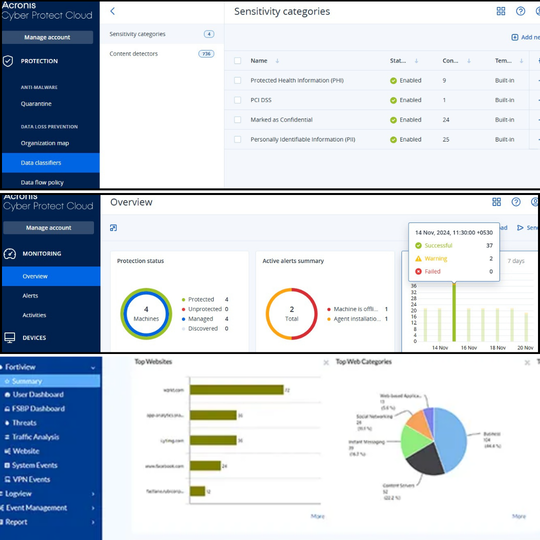Click the Active alerts summary donut chart

tap(291, 314)
